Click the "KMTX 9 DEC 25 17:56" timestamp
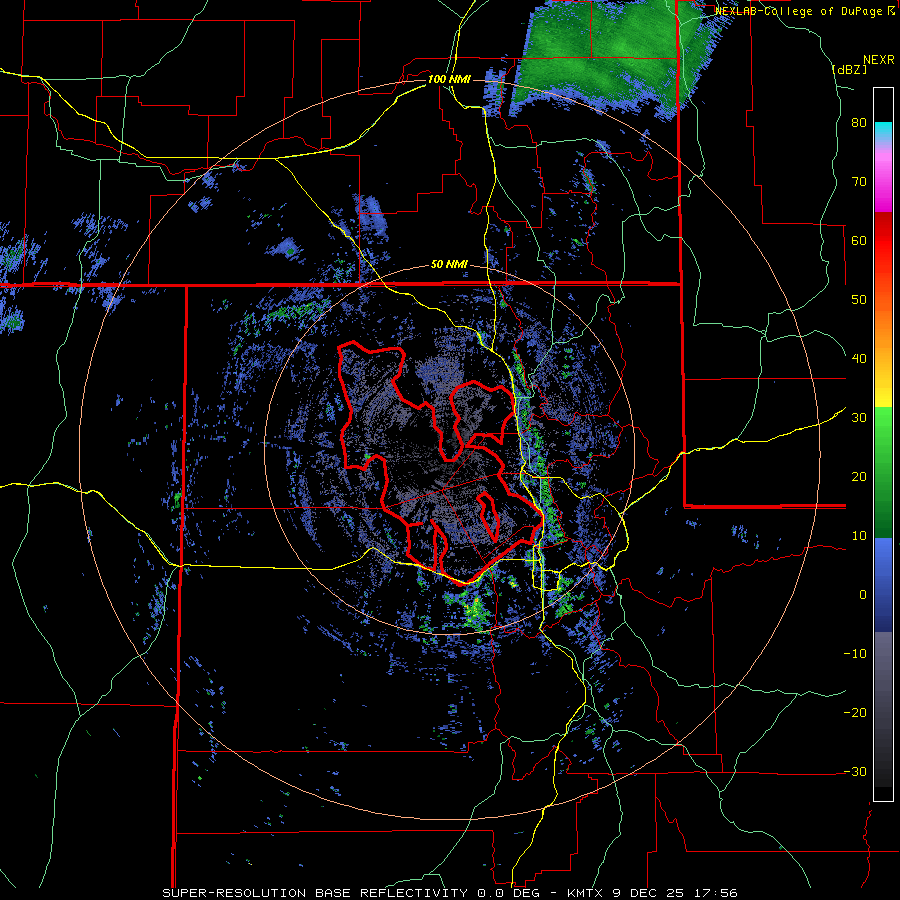Screen dimensions: 900x900 652,893
